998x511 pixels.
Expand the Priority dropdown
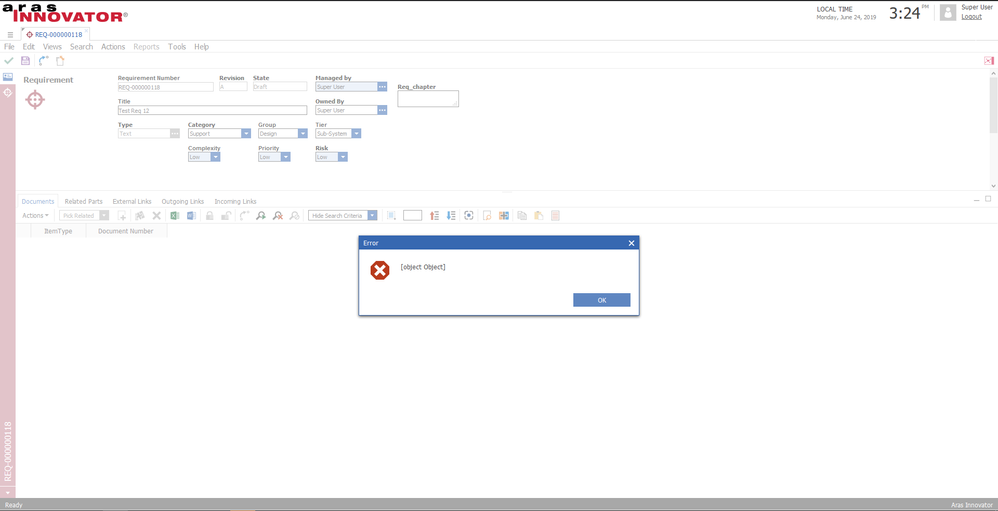coord(285,157)
